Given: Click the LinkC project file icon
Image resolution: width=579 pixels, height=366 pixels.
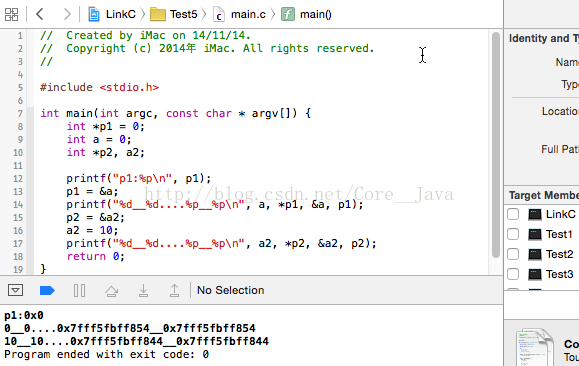Looking at the screenshot, I should [94, 14].
